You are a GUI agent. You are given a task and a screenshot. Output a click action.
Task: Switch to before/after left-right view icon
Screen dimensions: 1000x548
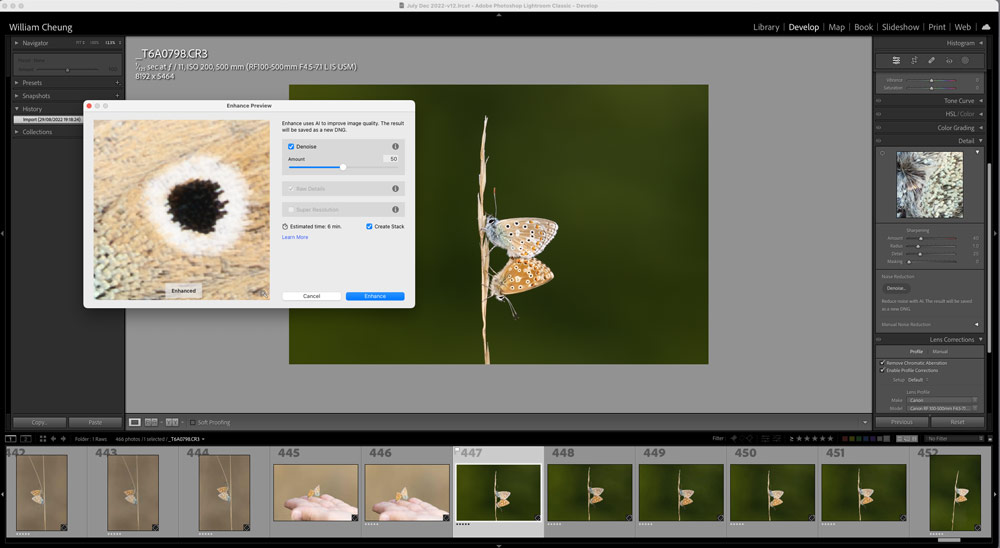click(x=151, y=422)
